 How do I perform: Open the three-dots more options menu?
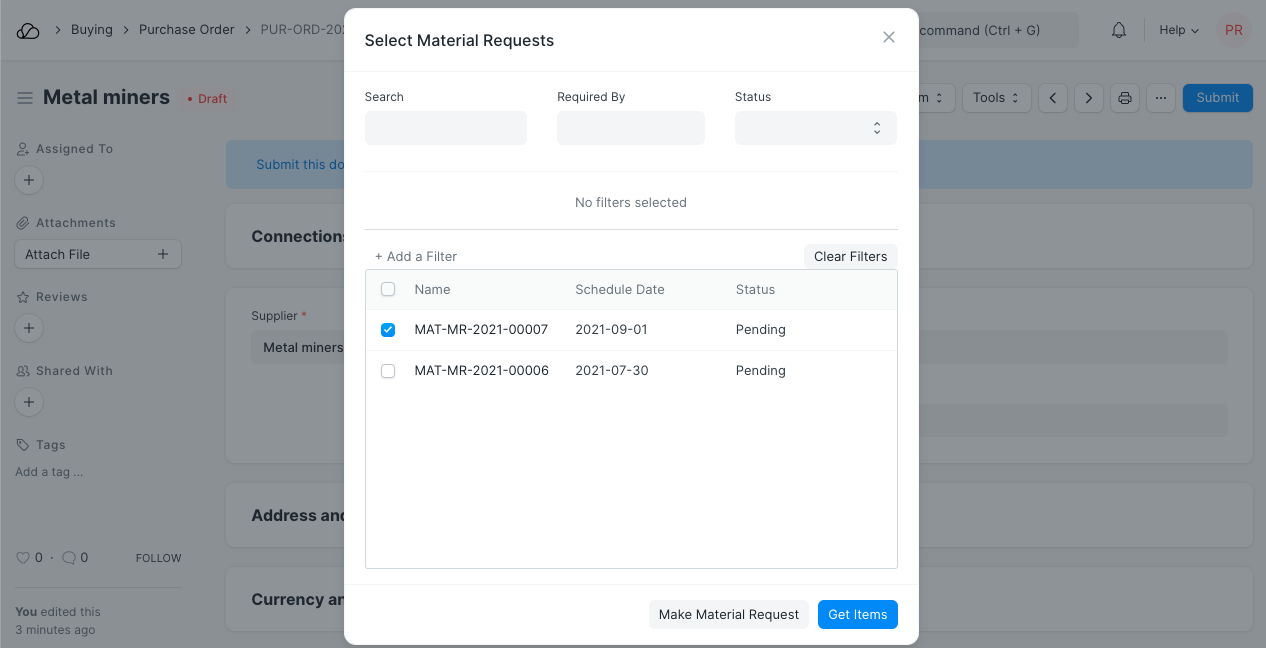pos(1160,98)
